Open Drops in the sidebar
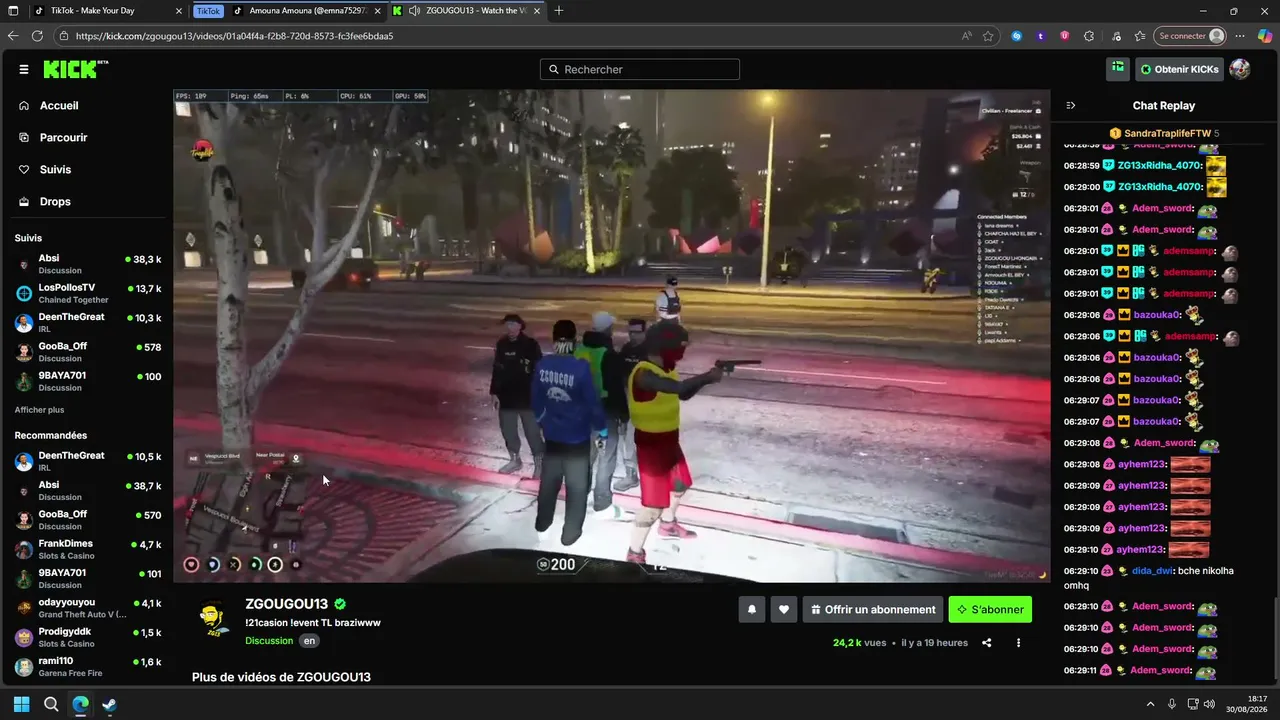Image resolution: width=1280 pixels, height=720 pixels. point(55,201)
